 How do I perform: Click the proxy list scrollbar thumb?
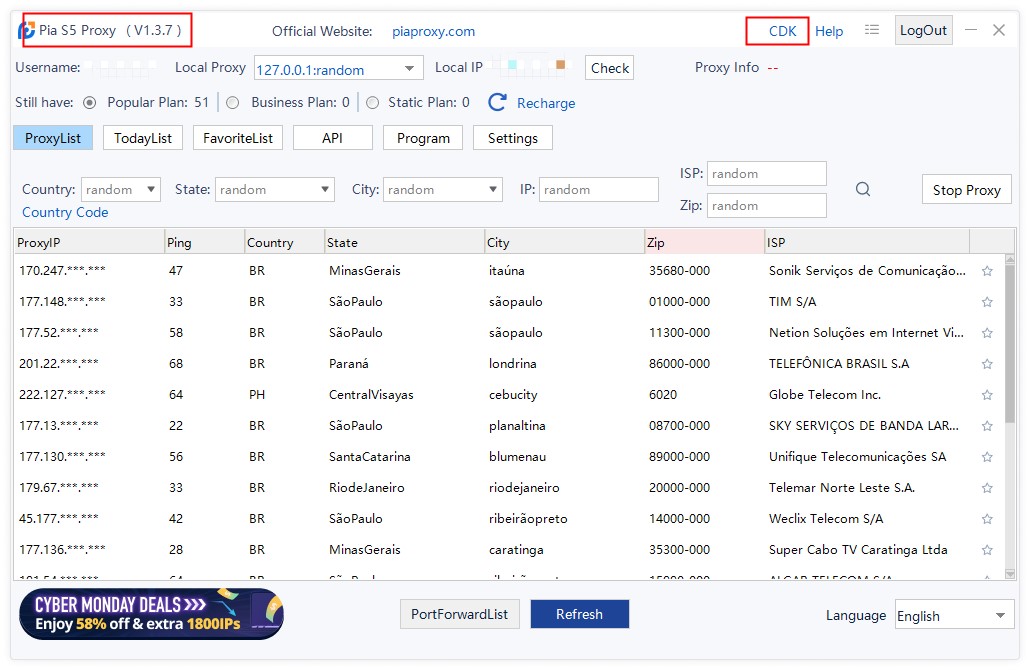point(1010,342)
